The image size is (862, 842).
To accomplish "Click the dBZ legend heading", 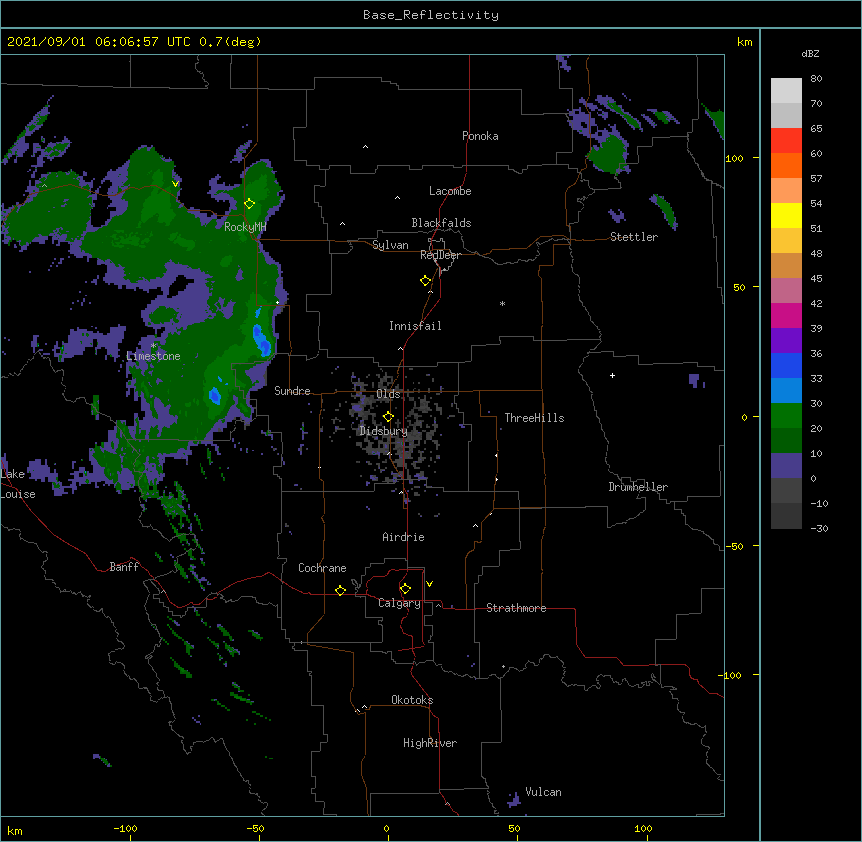I will point(810,54).
